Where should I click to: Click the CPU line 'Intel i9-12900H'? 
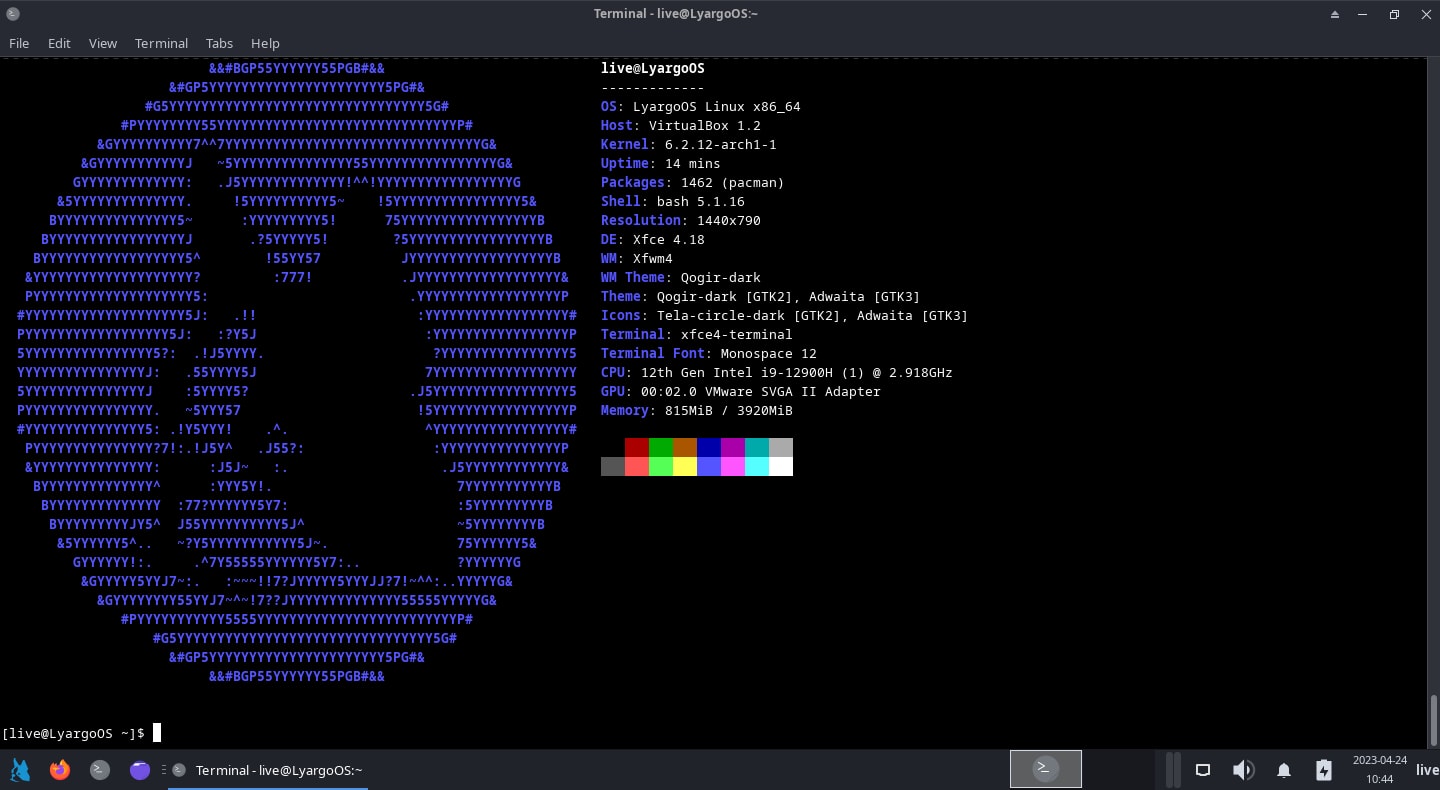[x=777, y=372]
